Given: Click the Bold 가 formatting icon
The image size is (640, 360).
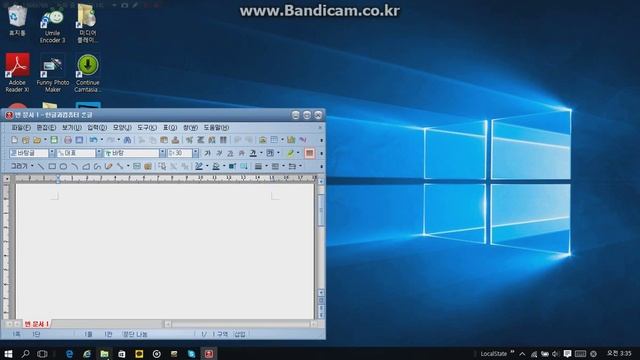Looking at the screenshot, I should (207, 153).
